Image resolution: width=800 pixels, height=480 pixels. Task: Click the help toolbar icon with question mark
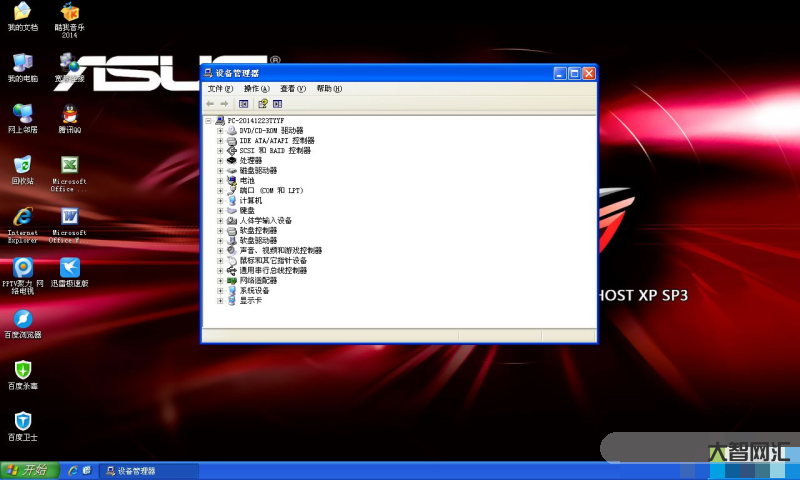pyautogui.click(x=262, y=103)
